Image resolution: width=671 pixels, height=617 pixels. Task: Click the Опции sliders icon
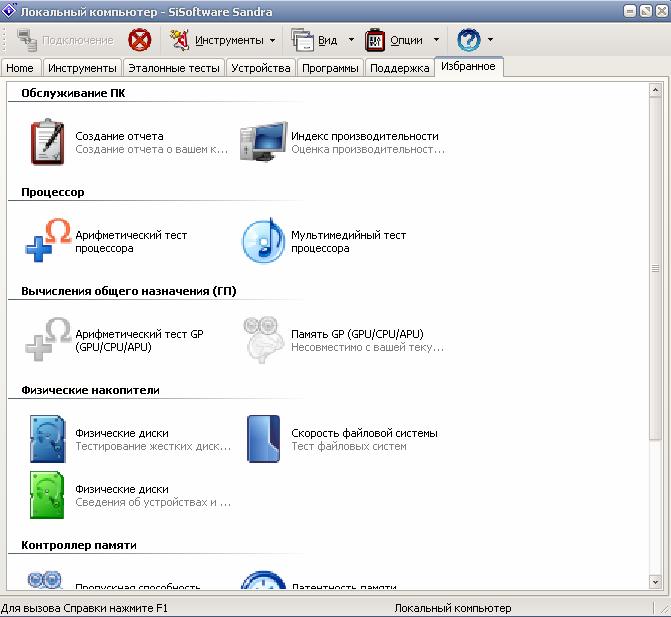(x=375, y=40)
